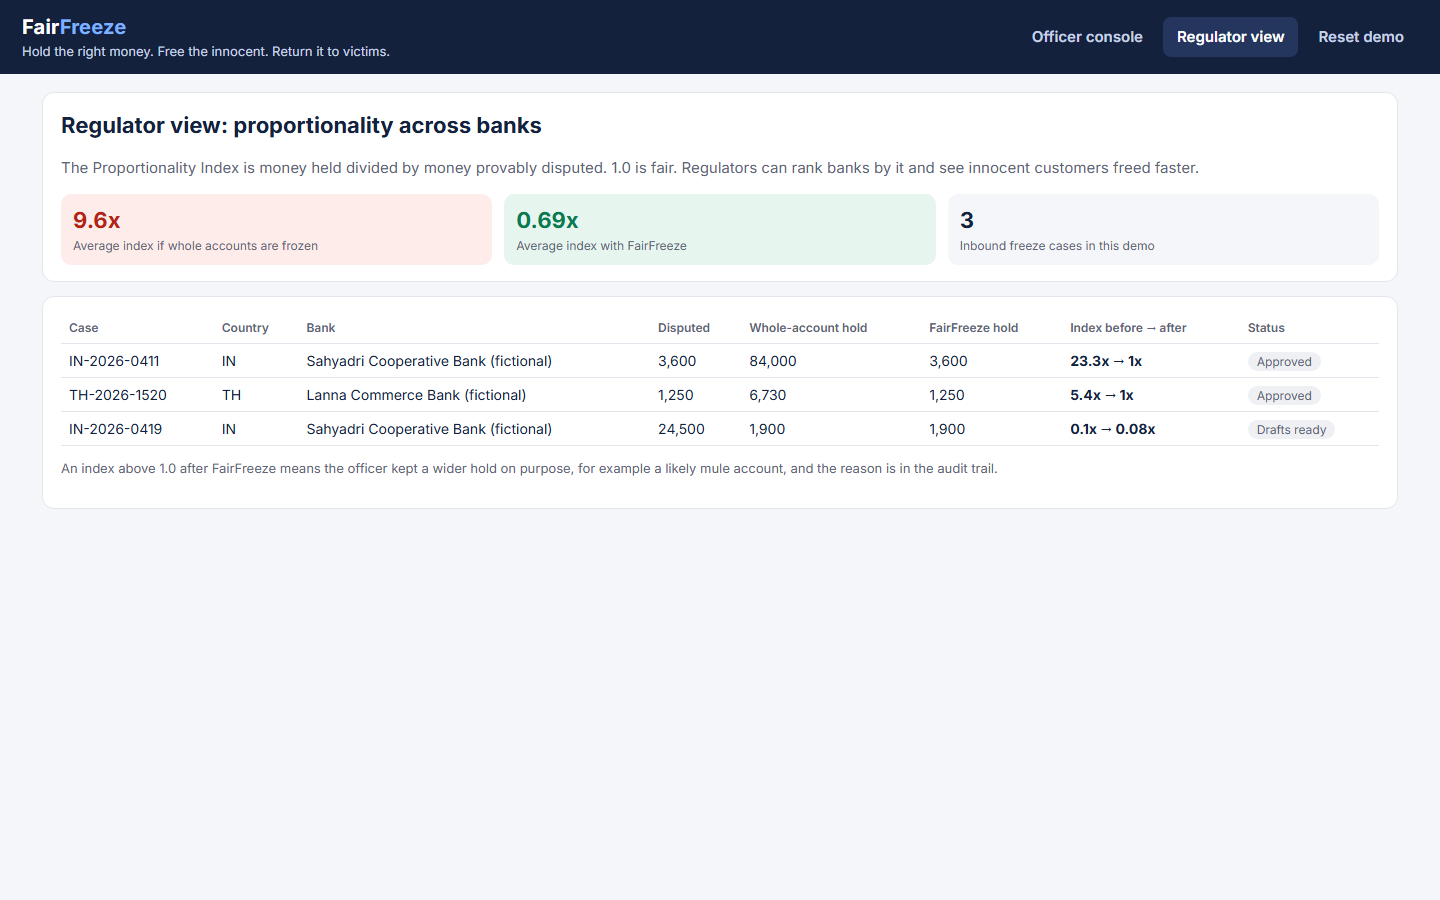Click the Whole-account hold column header
This screenshot has width=1440, height=900.
(x=808, y=328)
